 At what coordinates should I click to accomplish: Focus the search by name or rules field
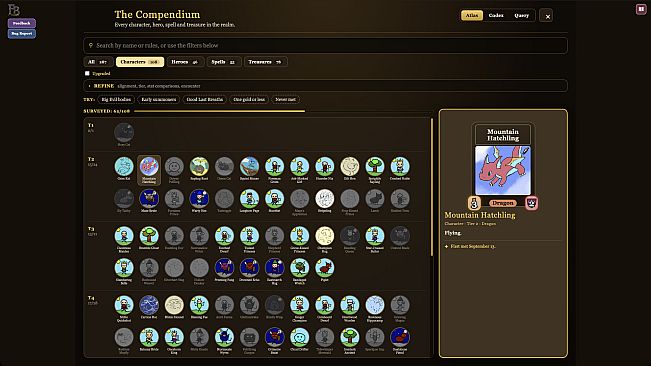coord(326,45)
